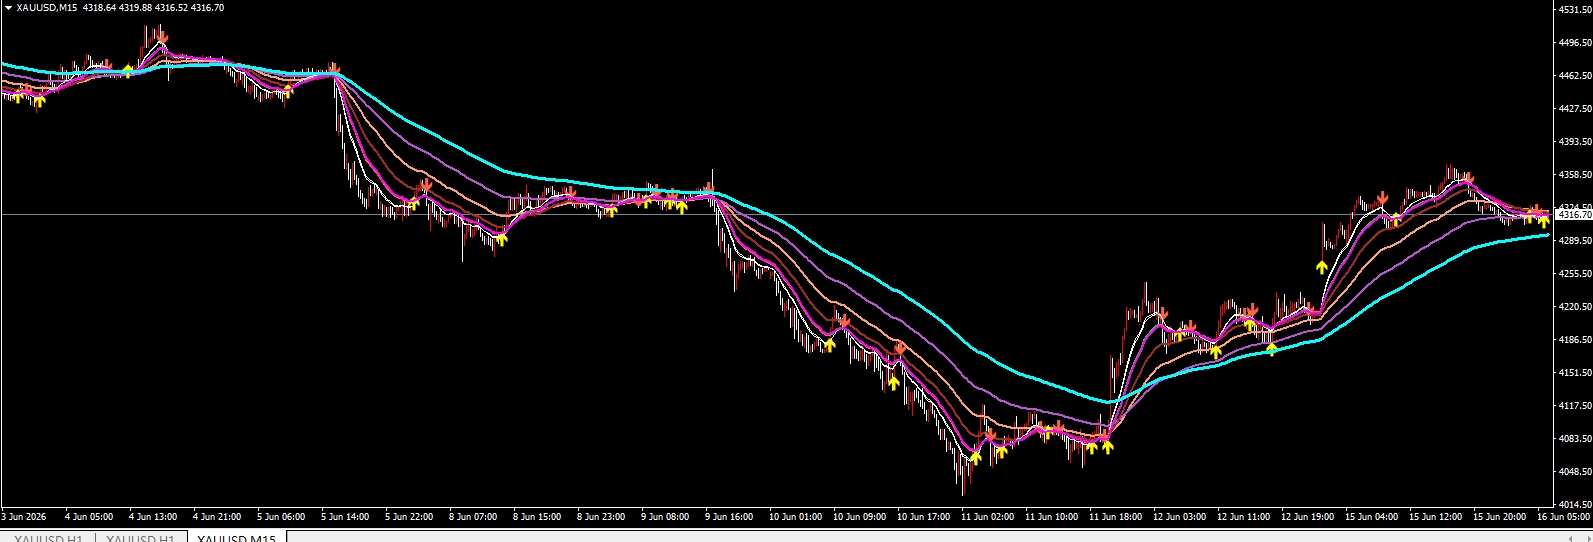Click the 4 Jun 13:00 time axis label

click(x=153, y=517)
